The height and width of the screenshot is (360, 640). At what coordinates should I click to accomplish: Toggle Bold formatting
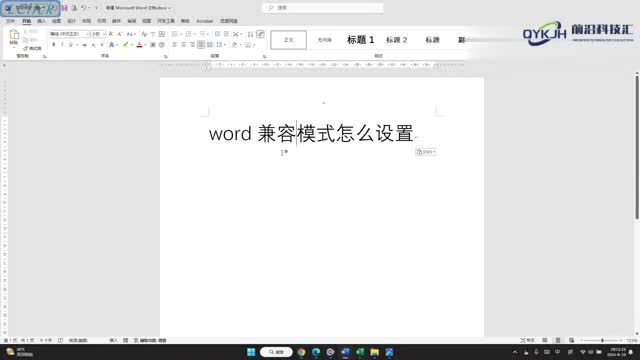53,45
